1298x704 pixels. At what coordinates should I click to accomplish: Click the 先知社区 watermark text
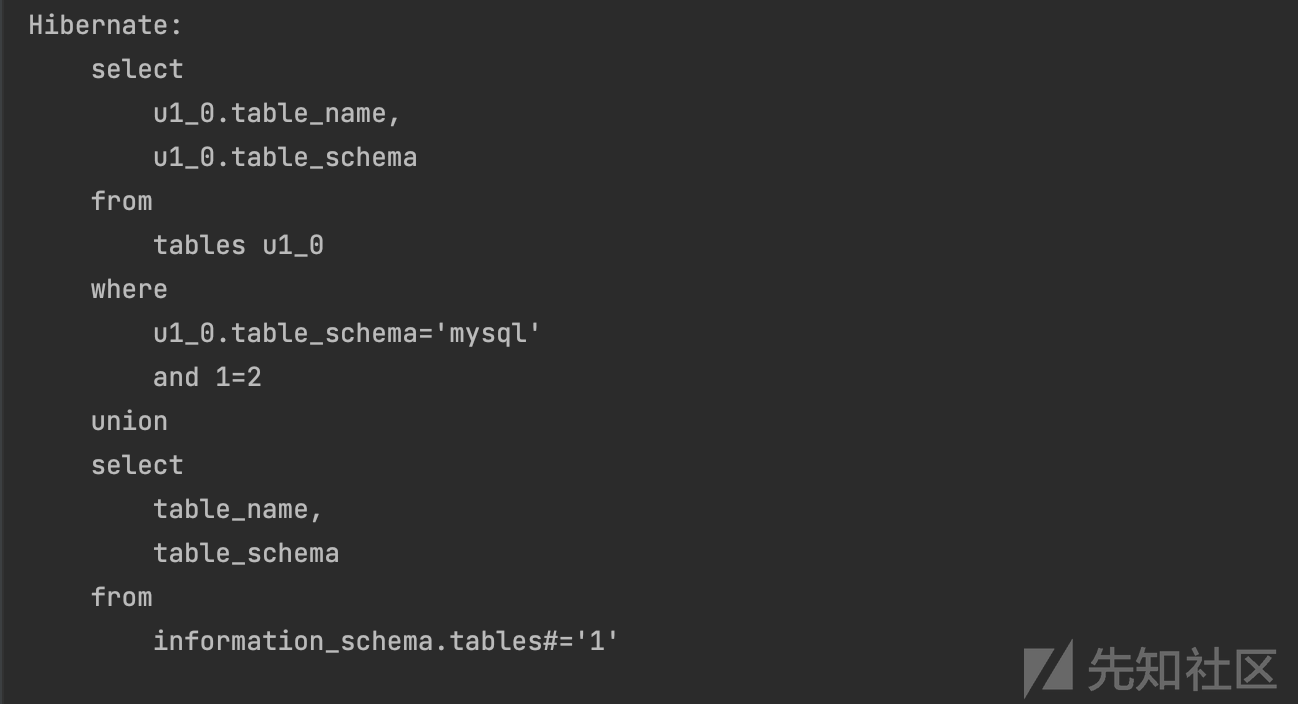[1183, 669]
